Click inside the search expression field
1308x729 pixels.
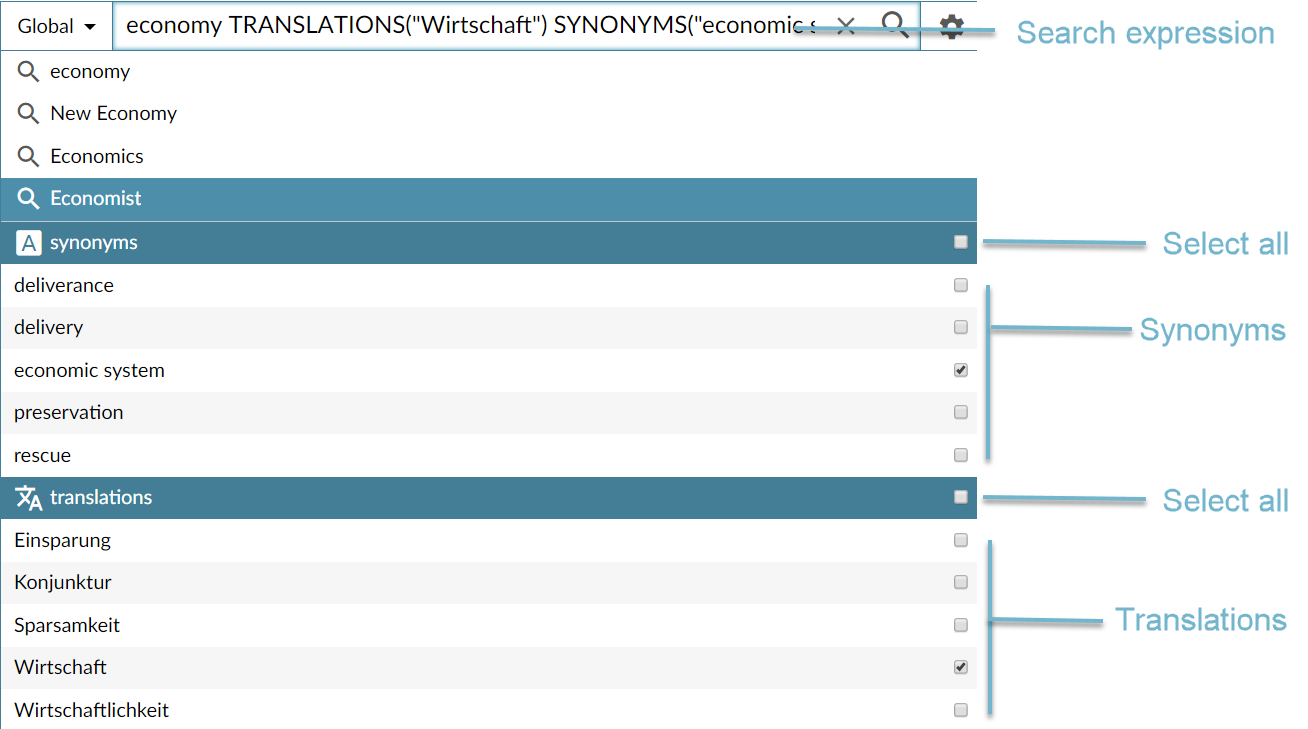tap(470, 26)
